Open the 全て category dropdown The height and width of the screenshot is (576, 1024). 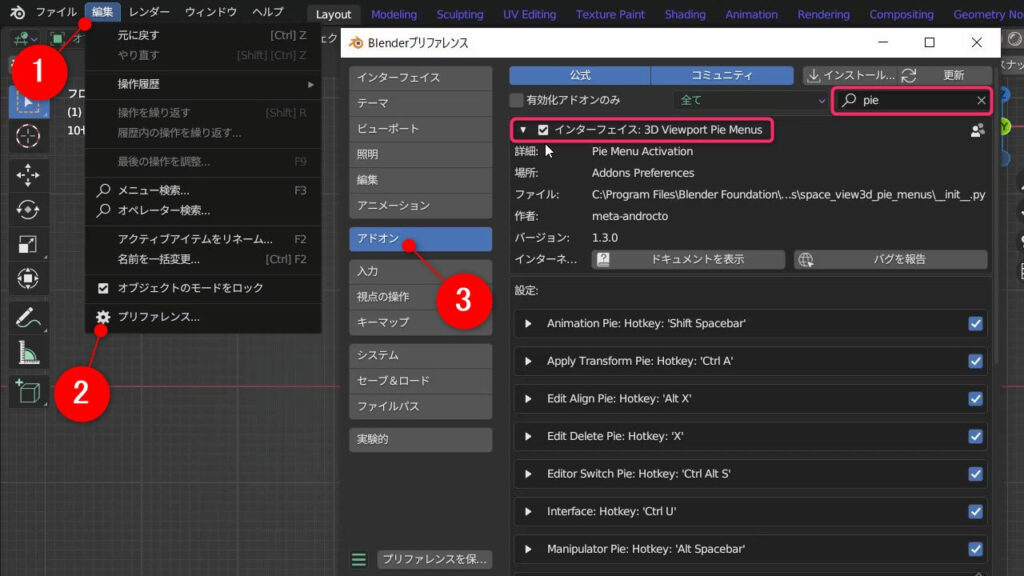click(751, 100)
